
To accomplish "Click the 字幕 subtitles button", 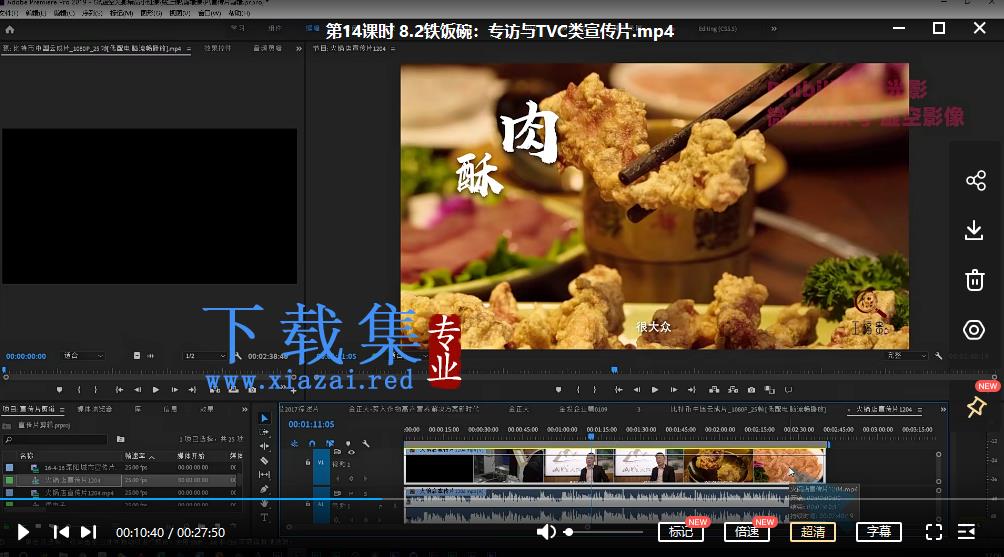I will pyautogui.click(x=878, y=531).
